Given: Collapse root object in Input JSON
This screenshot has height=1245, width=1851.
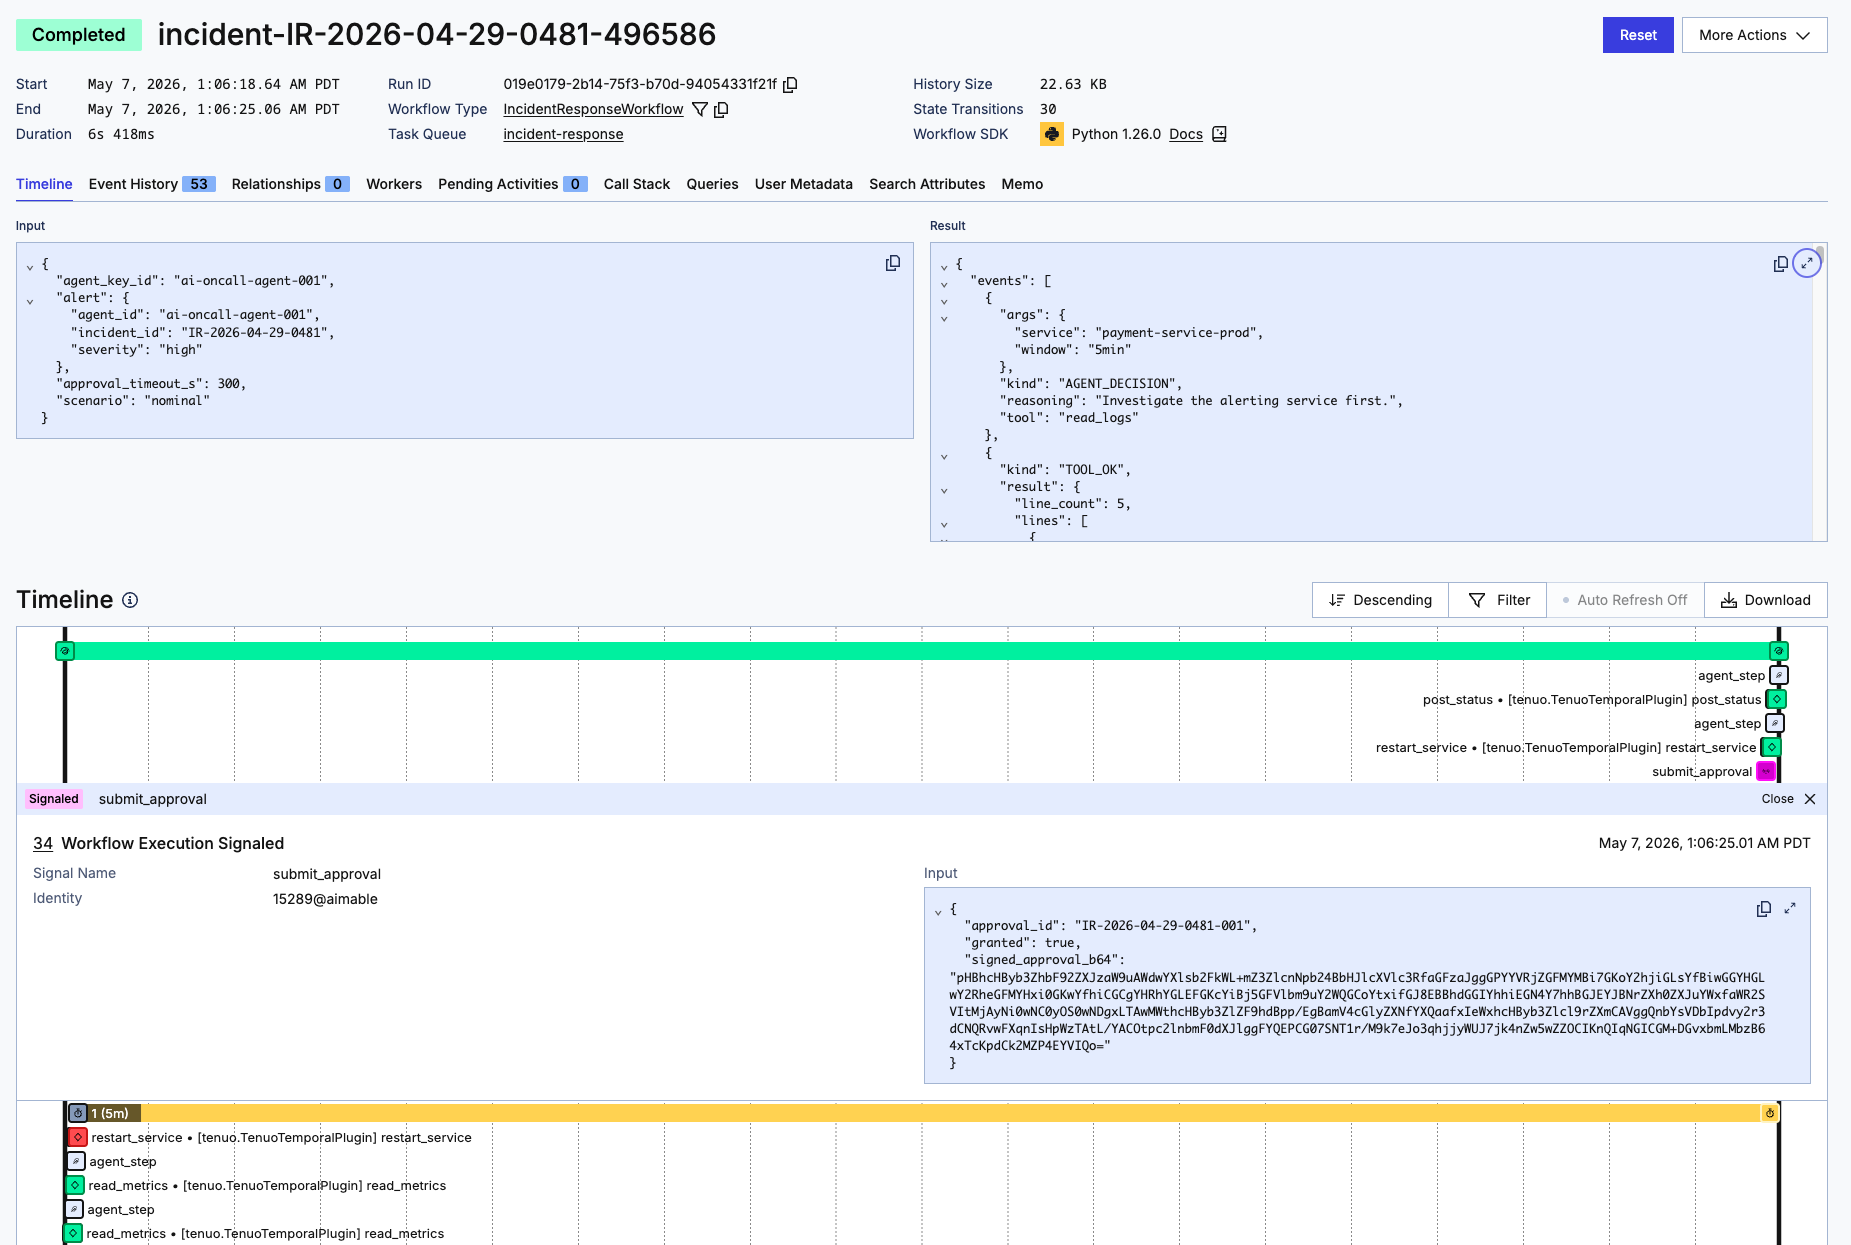Looking at the screenshot, I should click(x=30, y=267).
